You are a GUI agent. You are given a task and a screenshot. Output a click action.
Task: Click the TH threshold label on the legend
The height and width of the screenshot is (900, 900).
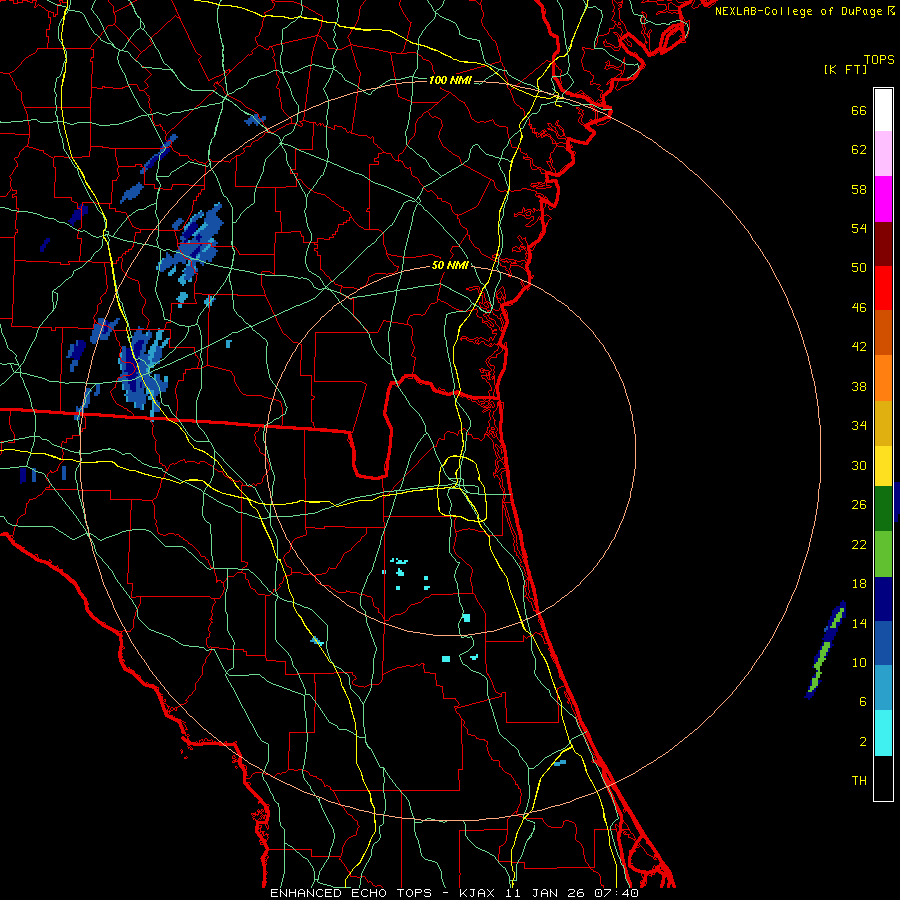click(x=859, y=781)
